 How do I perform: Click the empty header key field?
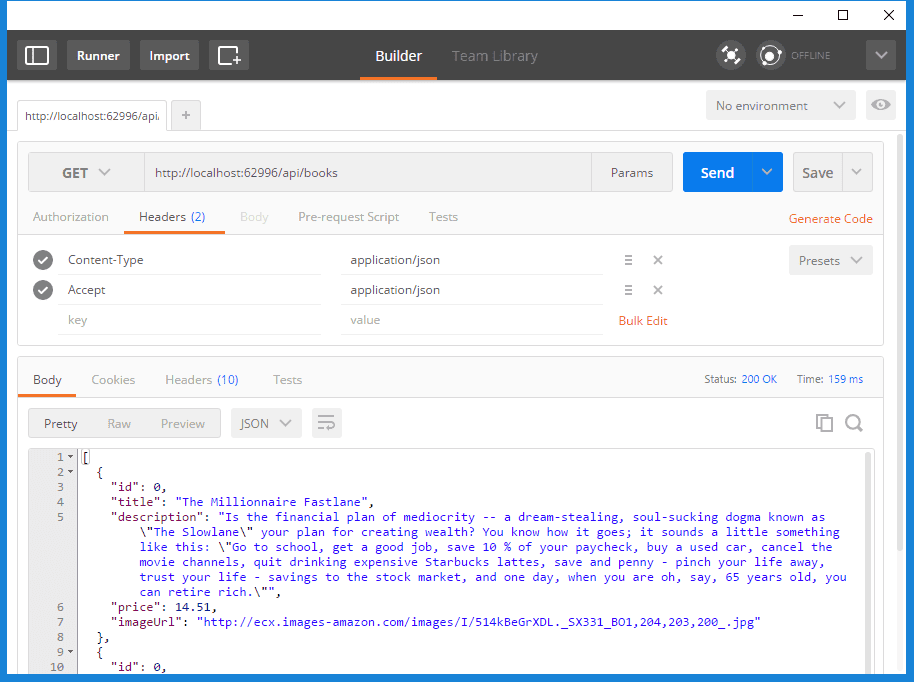pyautogui.click(x=189, y=320)
